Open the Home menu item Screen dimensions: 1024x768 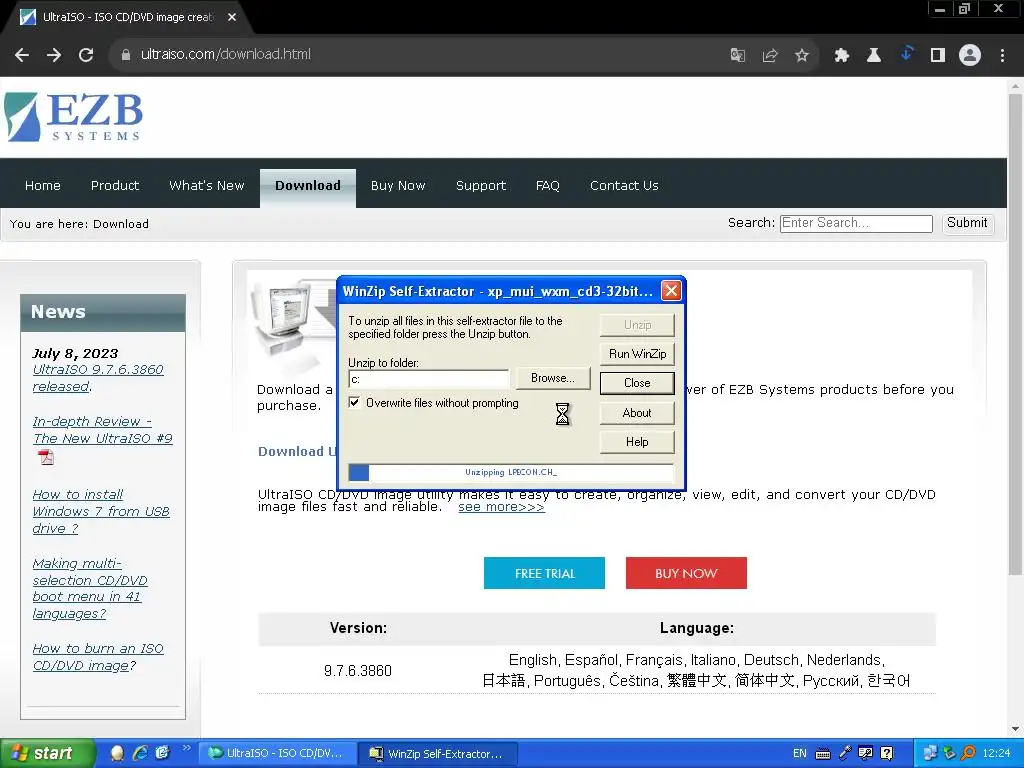pyautogui.click(x=42, y=185)
